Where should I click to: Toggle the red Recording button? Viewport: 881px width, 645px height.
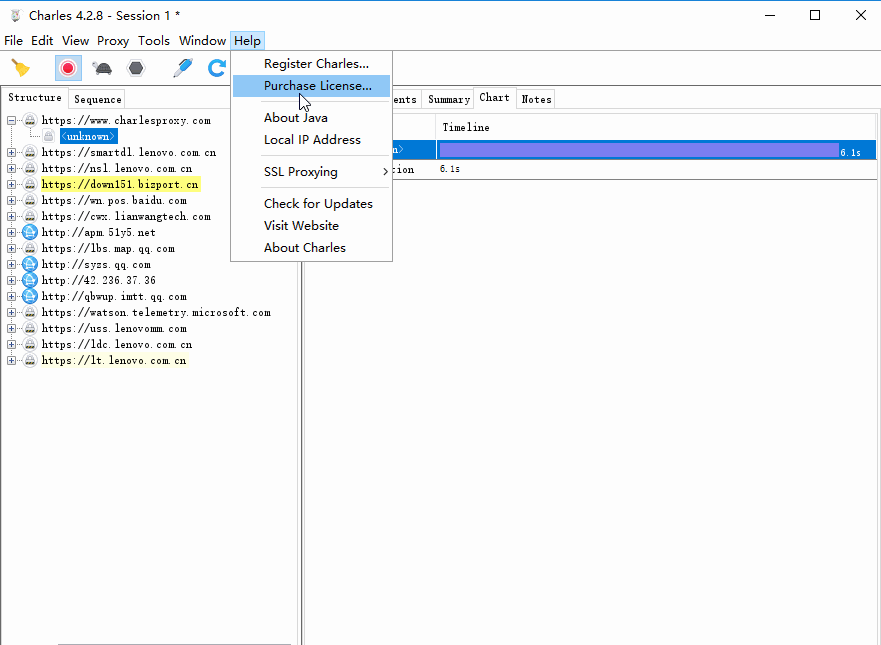pos(69,68)
